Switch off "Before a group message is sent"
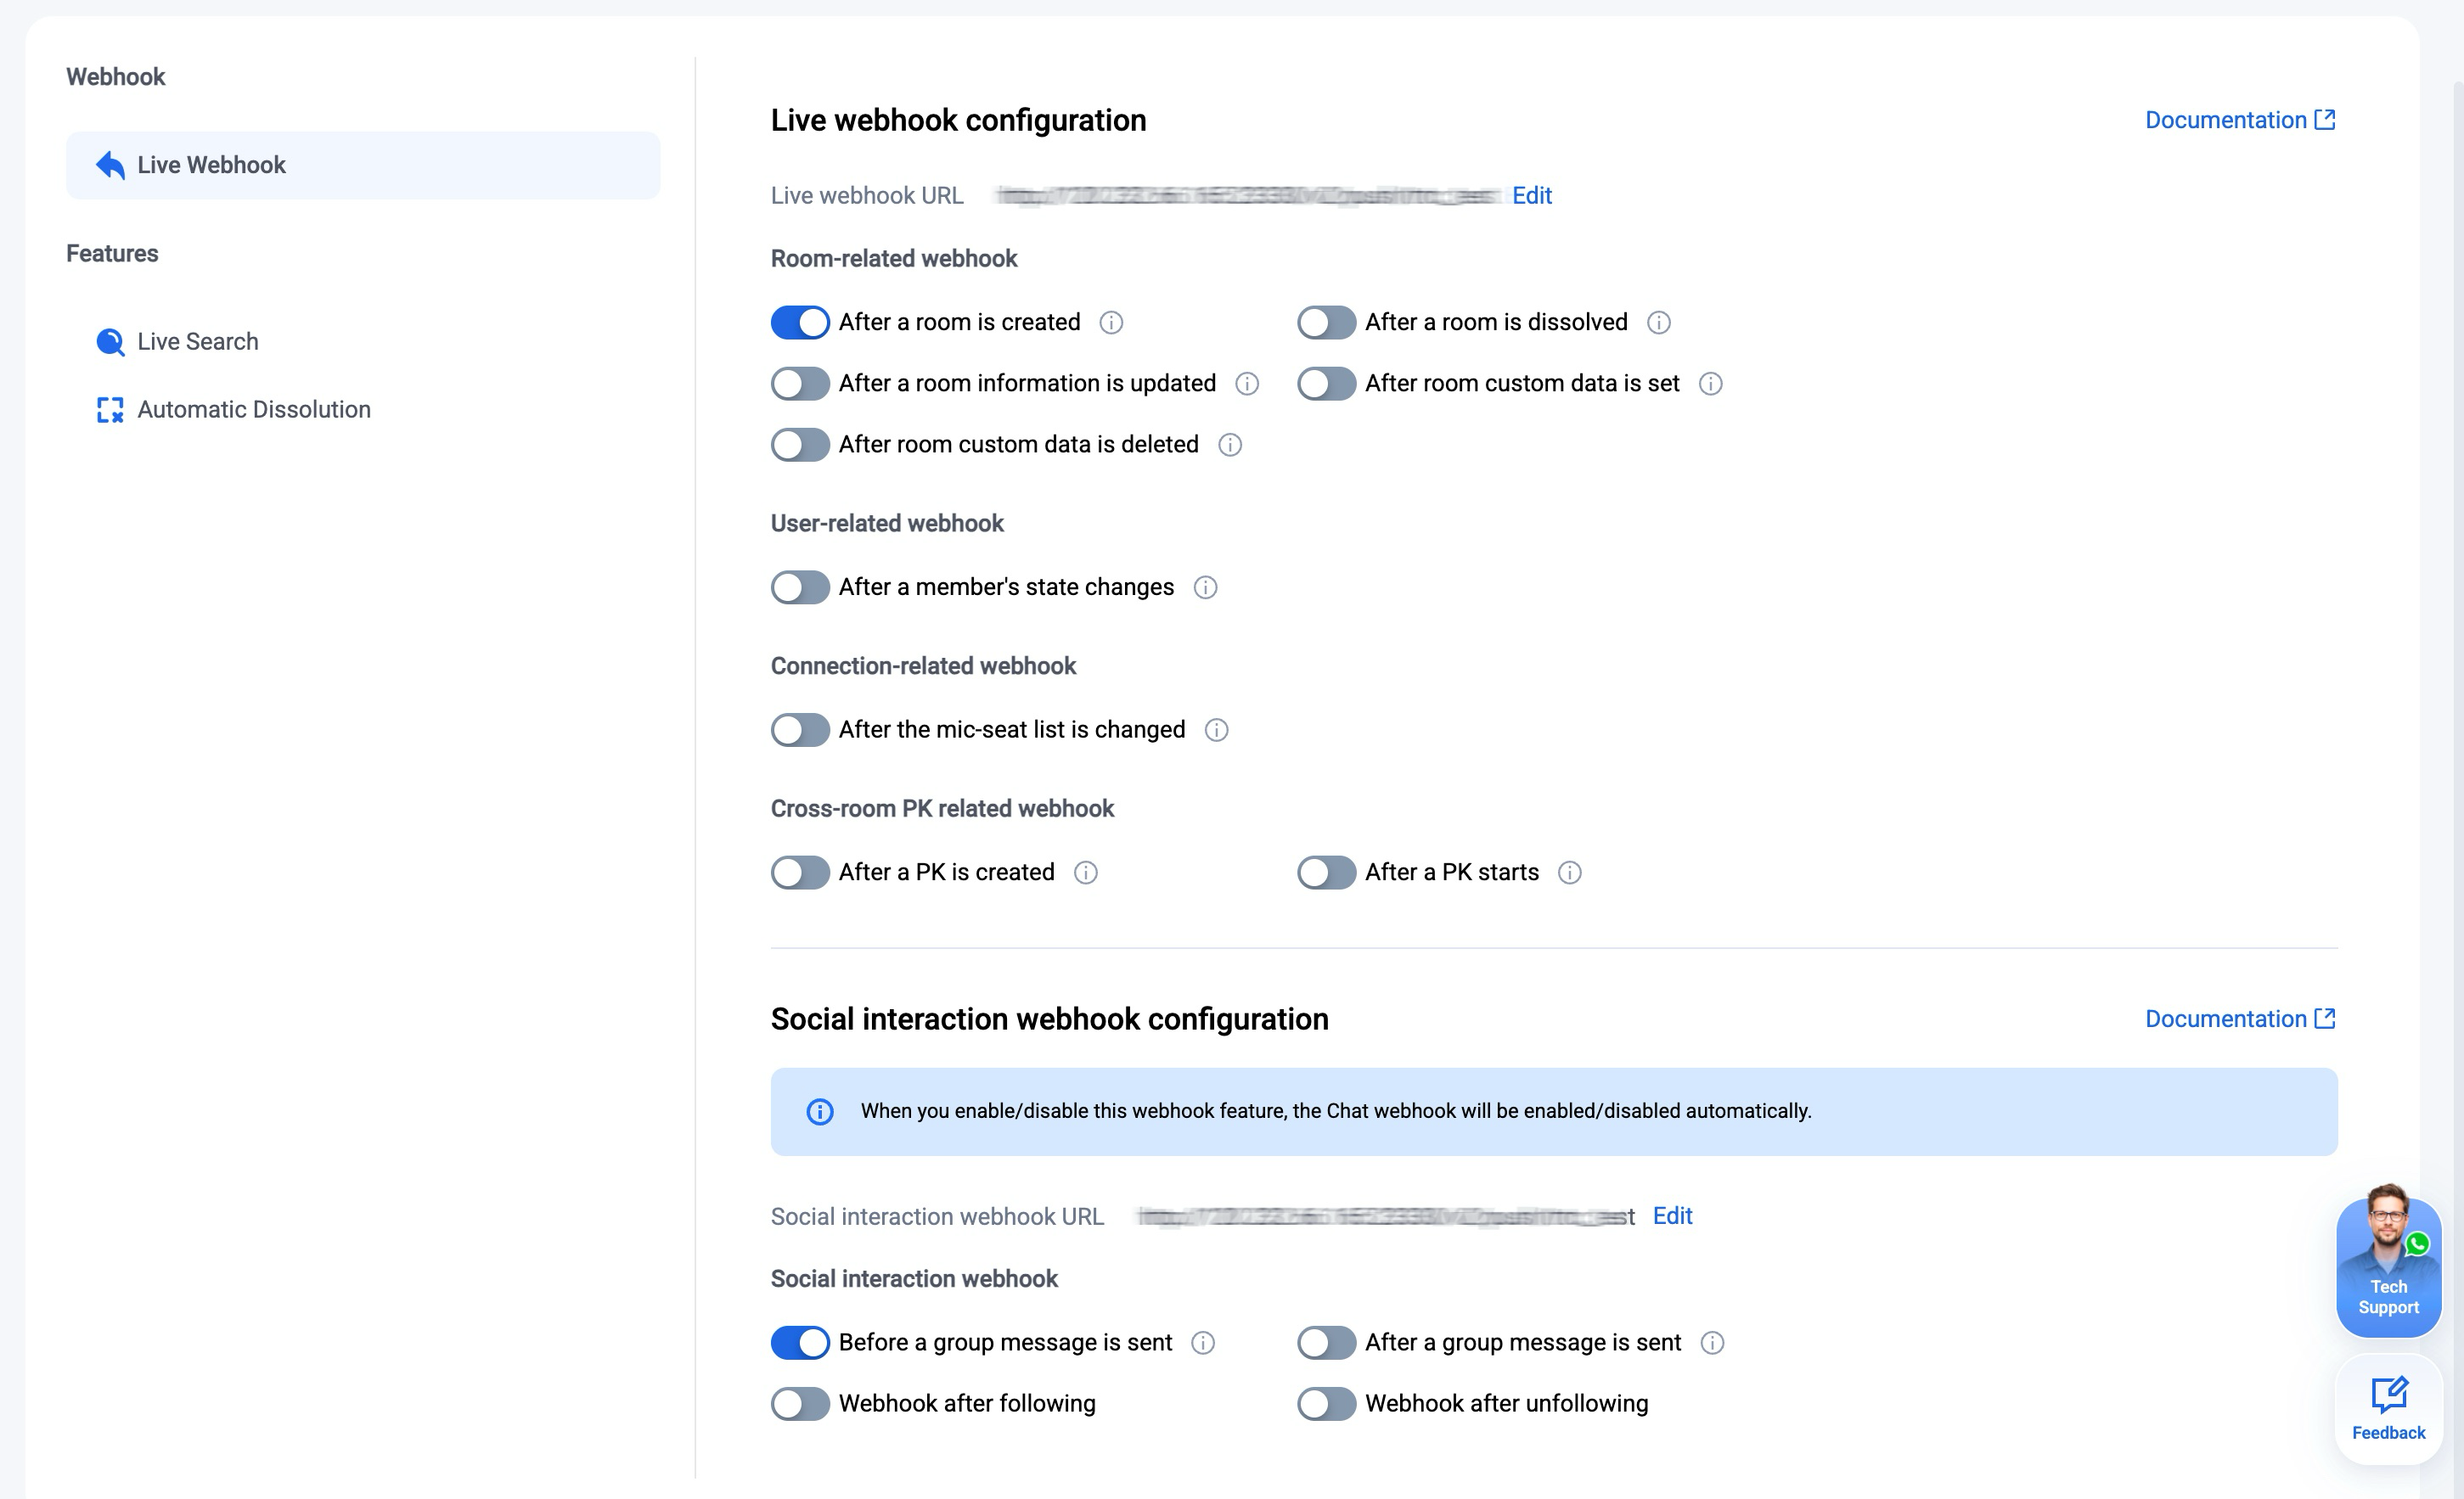The width and height of the screenshot is (2464, 1499). [800, 1343]
